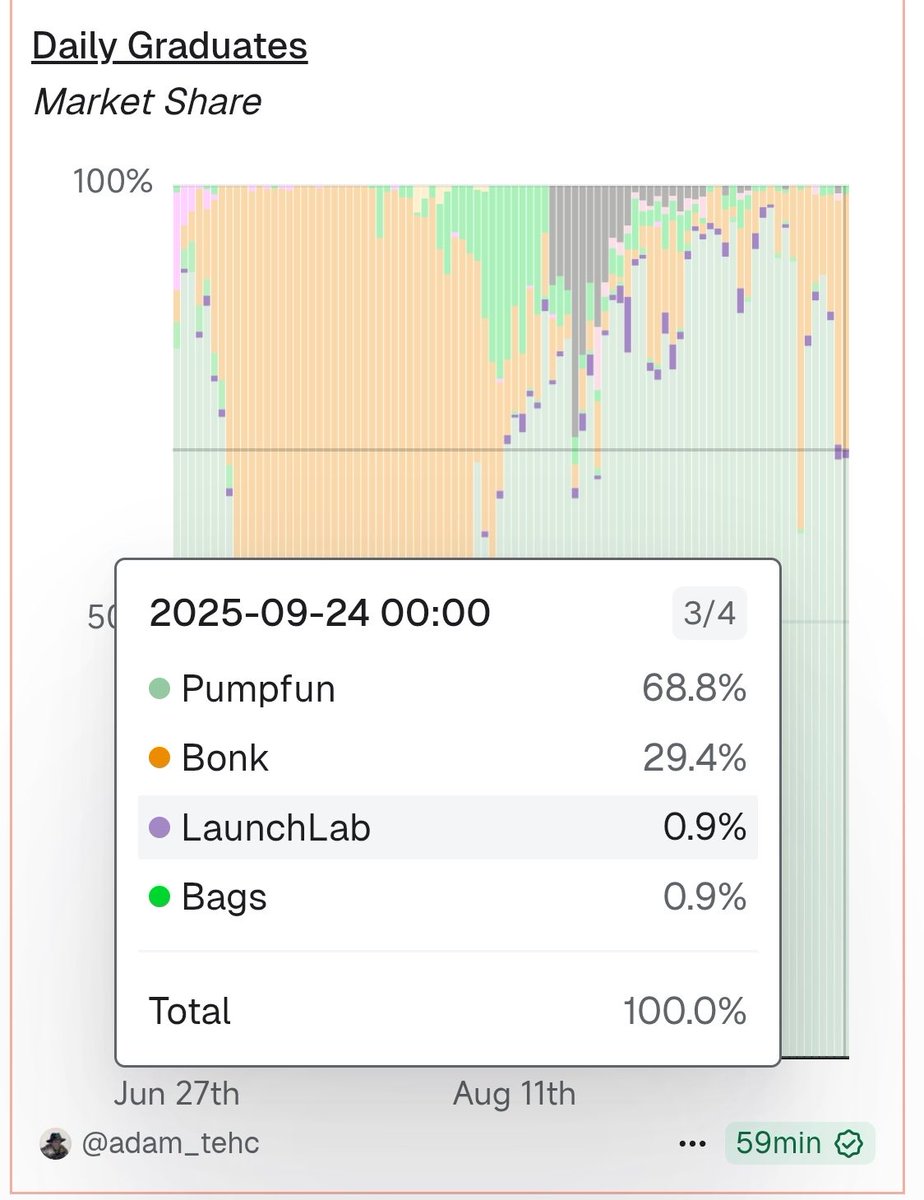
Task: Open the @adam_tehc author profile link
Action: (170, 1143)
